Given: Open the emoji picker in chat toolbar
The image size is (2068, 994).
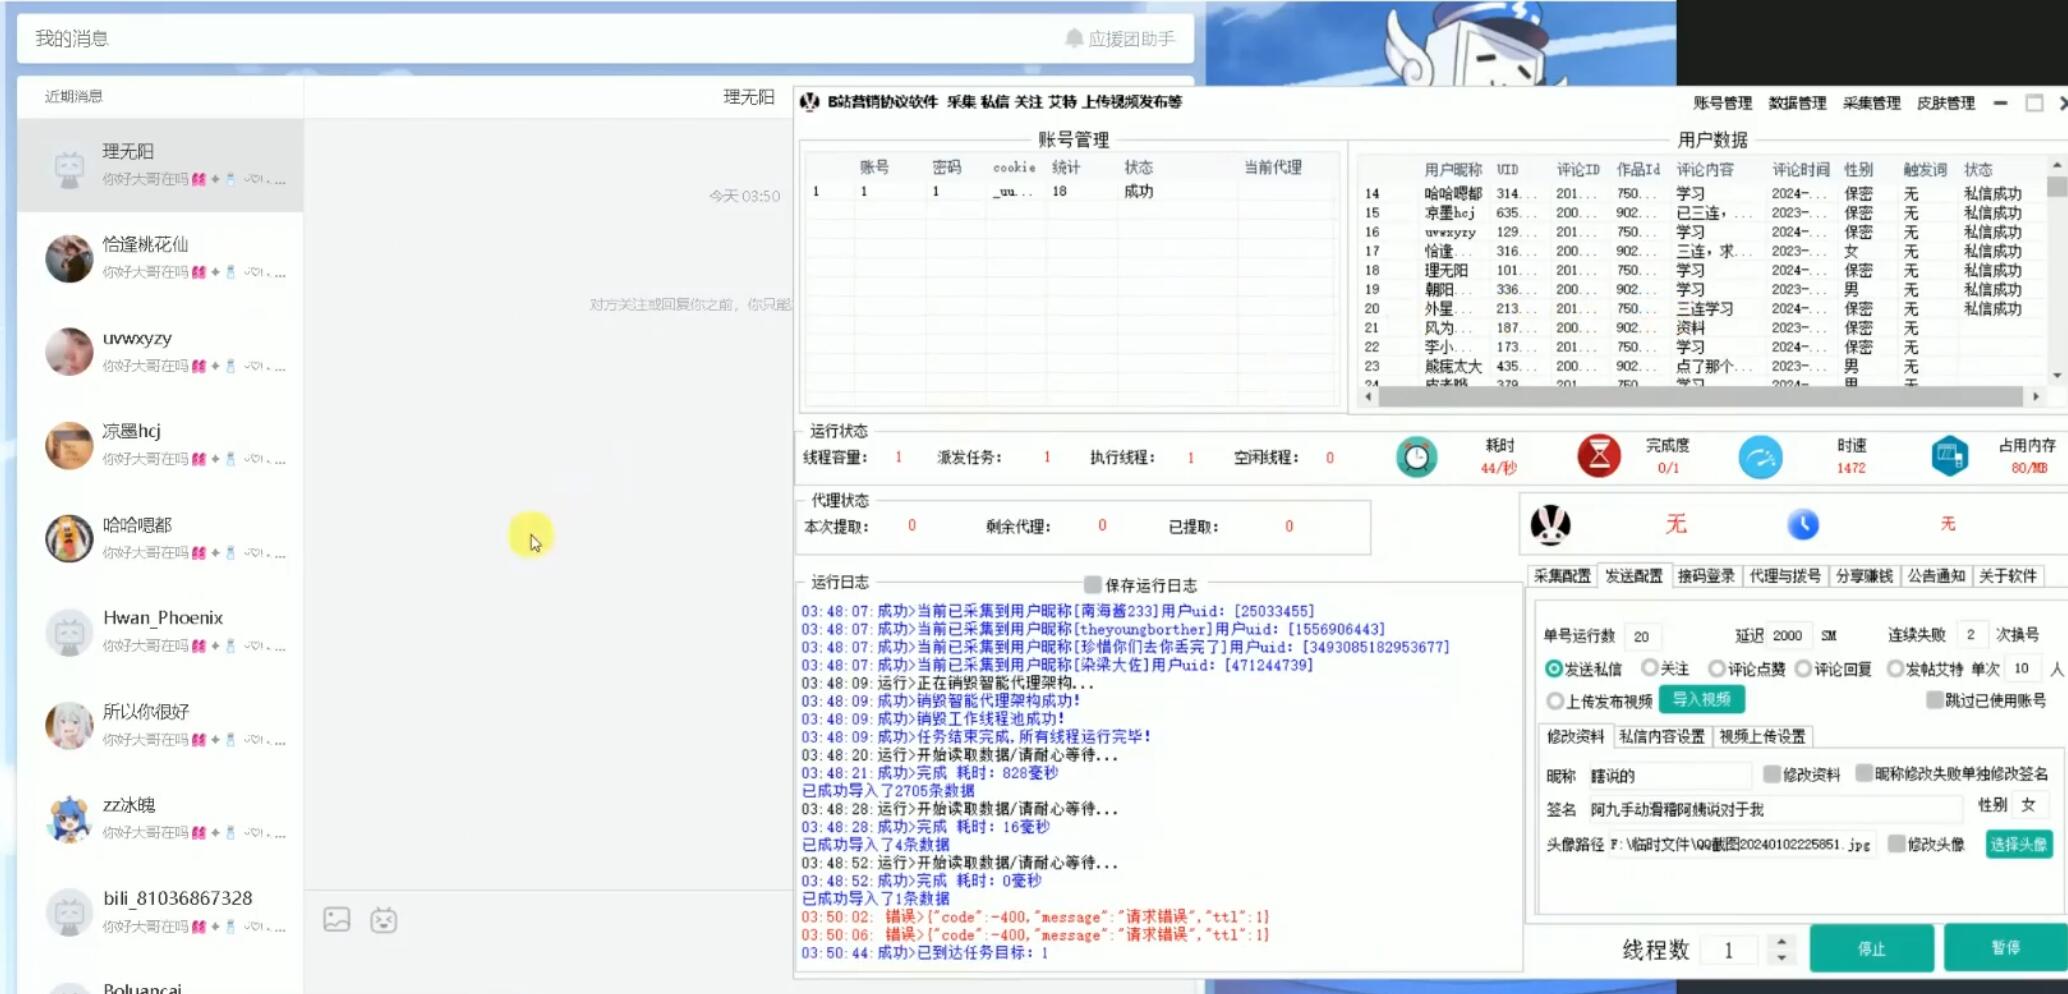Looking at the screenshot, I should pos(384,919).
